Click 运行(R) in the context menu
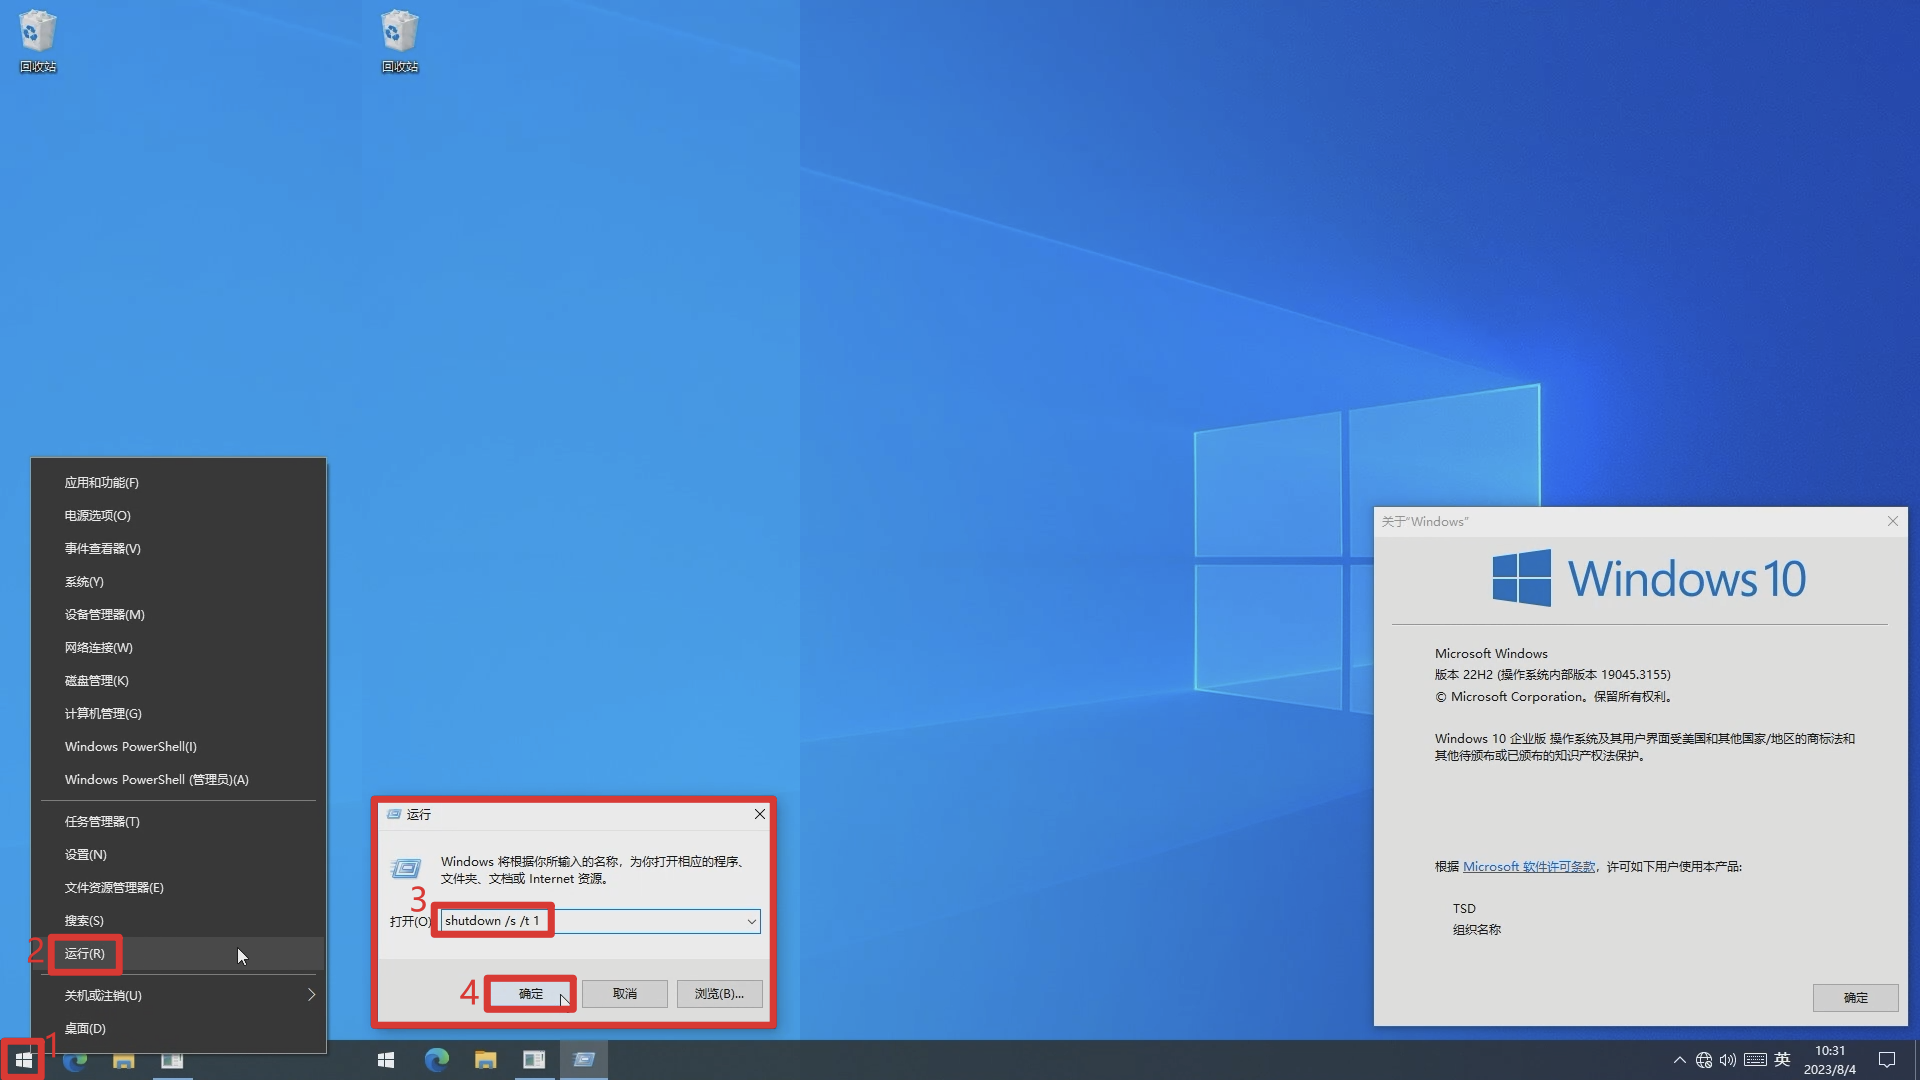 179,953
